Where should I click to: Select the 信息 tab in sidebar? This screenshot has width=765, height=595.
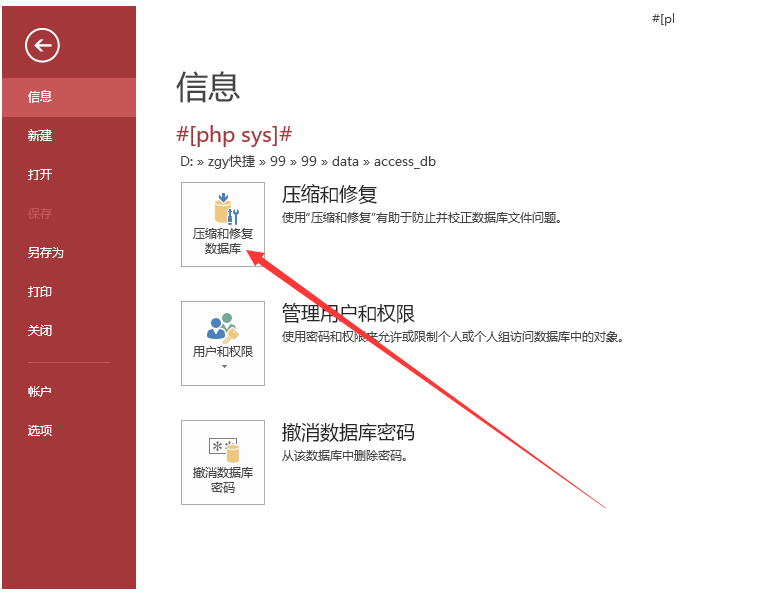40,97
